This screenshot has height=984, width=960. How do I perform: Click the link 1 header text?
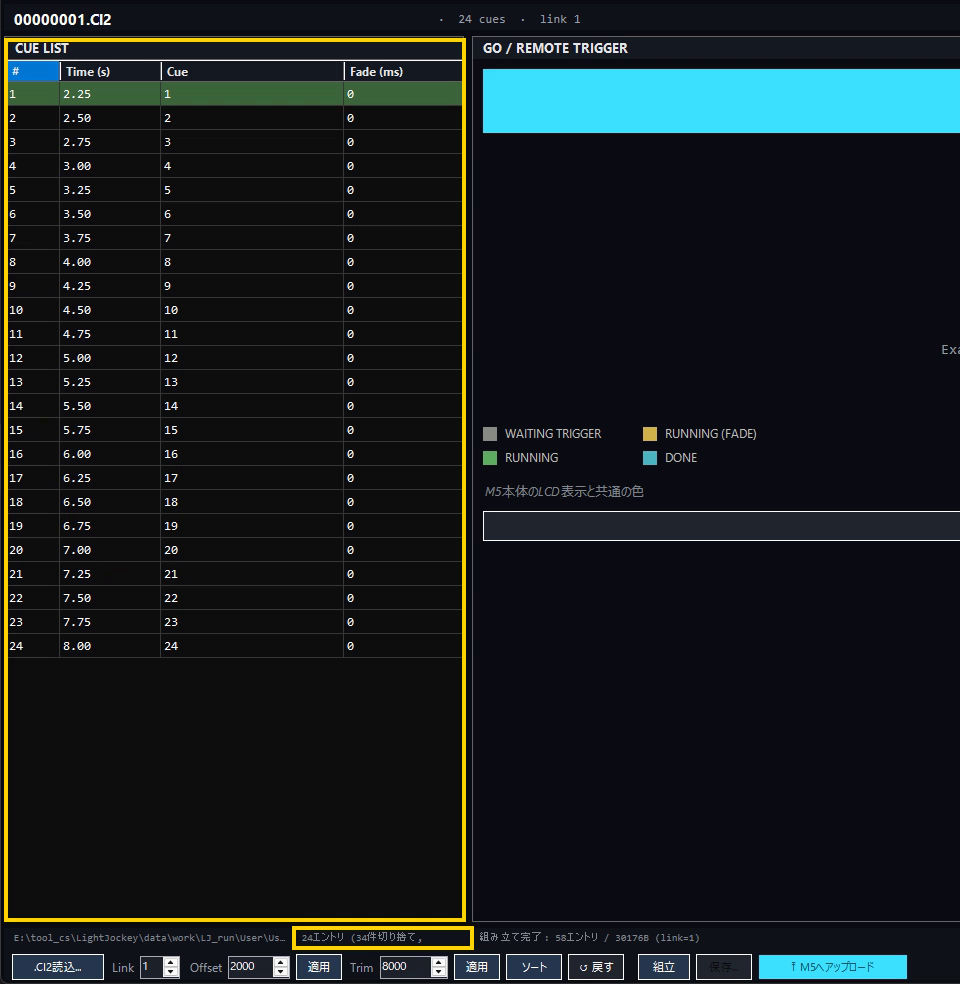tap(560, 19)
